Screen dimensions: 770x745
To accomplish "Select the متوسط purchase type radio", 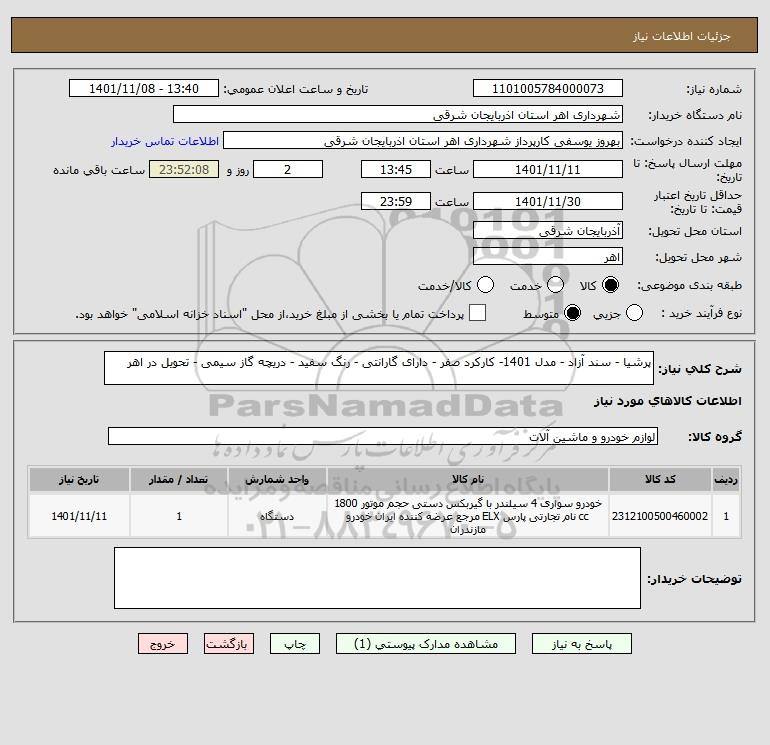I will (x=572, y=313).
